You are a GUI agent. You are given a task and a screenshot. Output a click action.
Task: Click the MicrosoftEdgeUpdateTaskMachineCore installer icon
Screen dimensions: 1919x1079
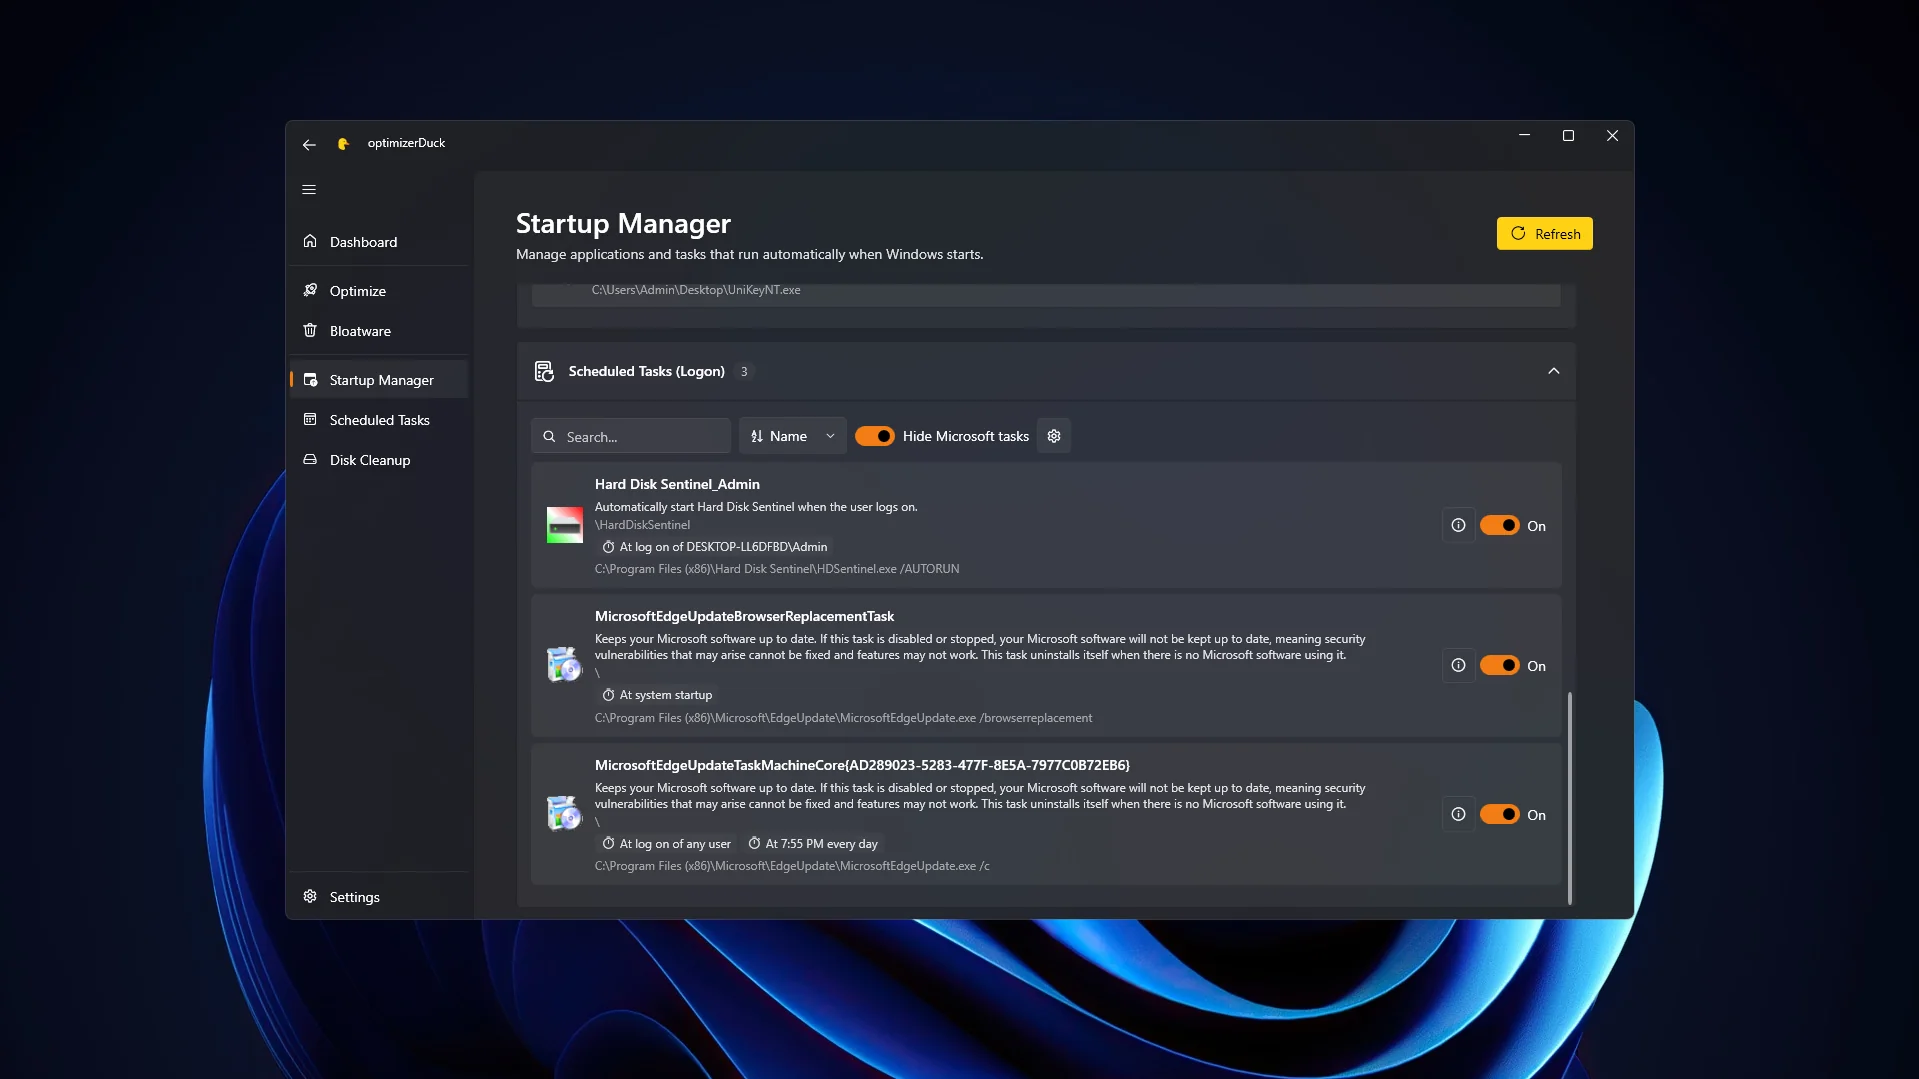click(x=564, y=813)
